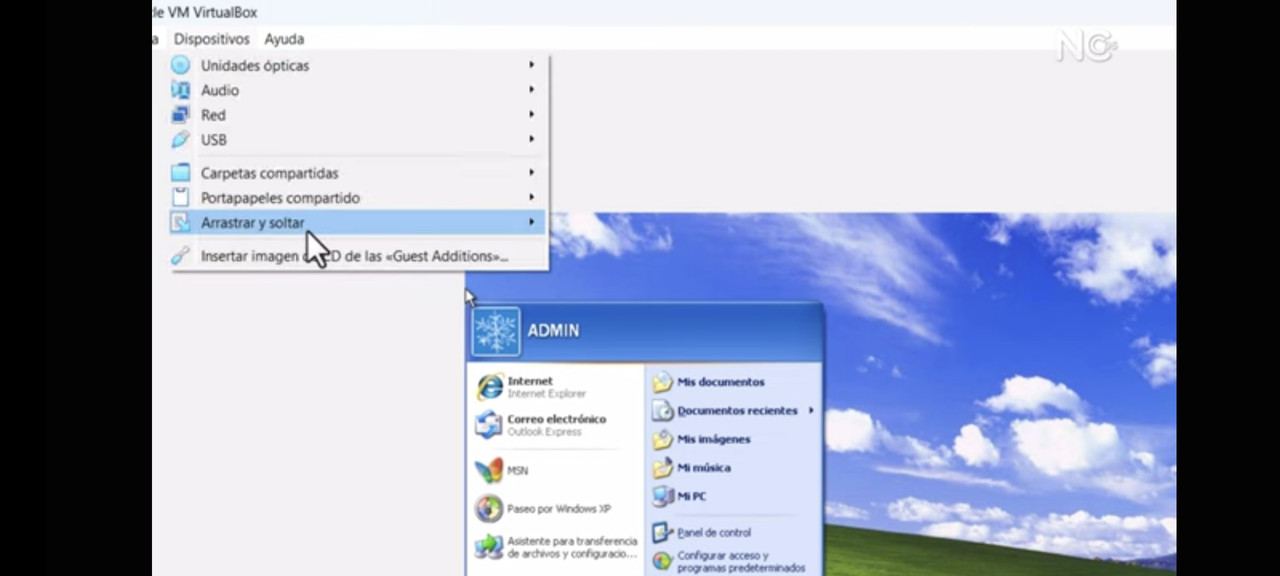Viewport: 1280px width, 576px height.
Task: Click the Mis imágenes folder icon
Action: coord(662,439)
